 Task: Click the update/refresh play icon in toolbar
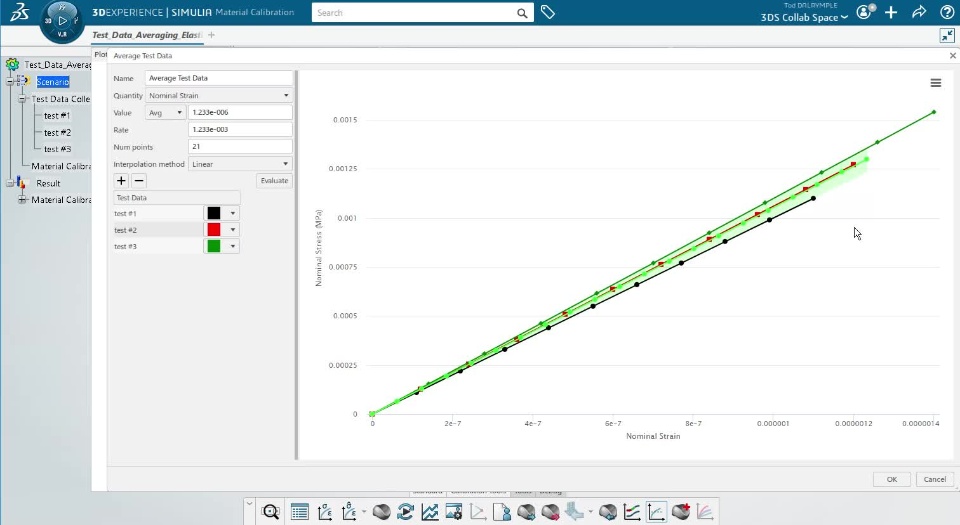point(405,511)
